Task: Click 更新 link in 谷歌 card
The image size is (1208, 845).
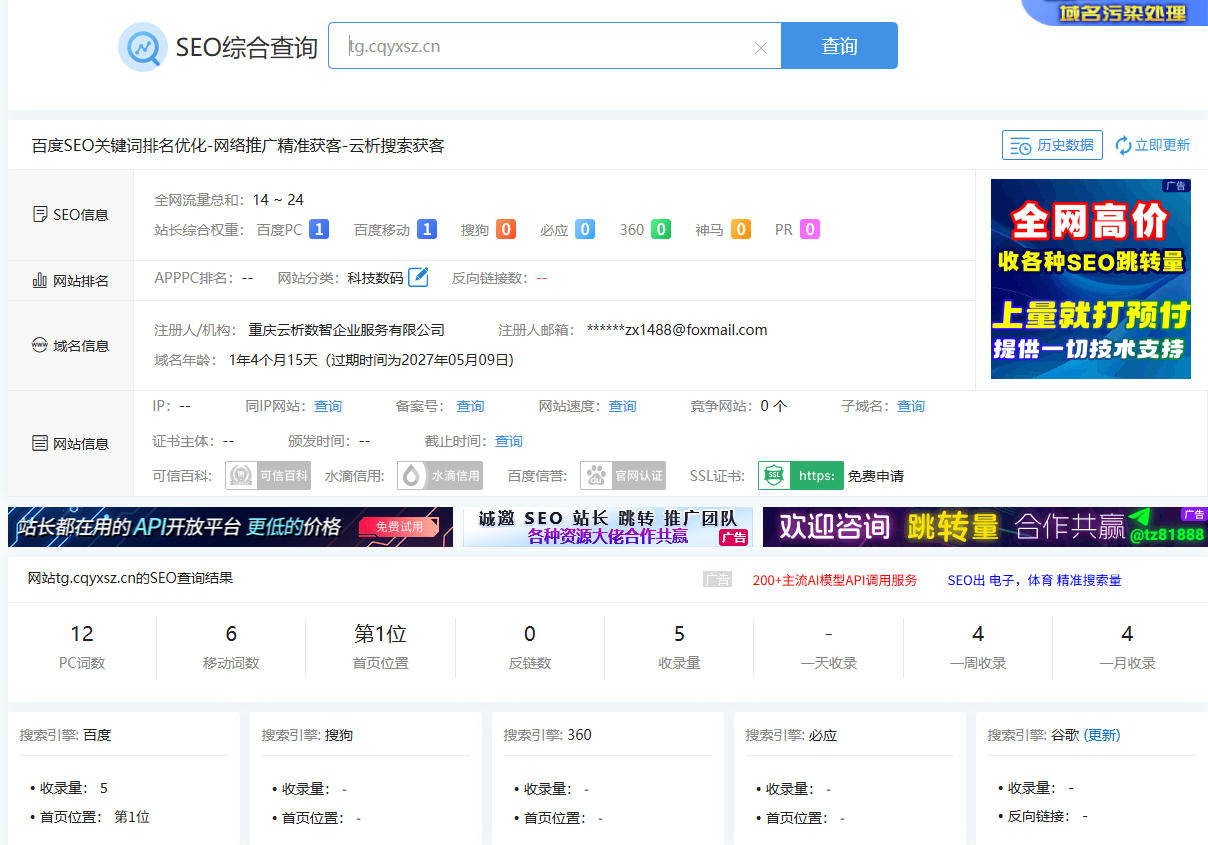Action: click(x=1102, y=735)
